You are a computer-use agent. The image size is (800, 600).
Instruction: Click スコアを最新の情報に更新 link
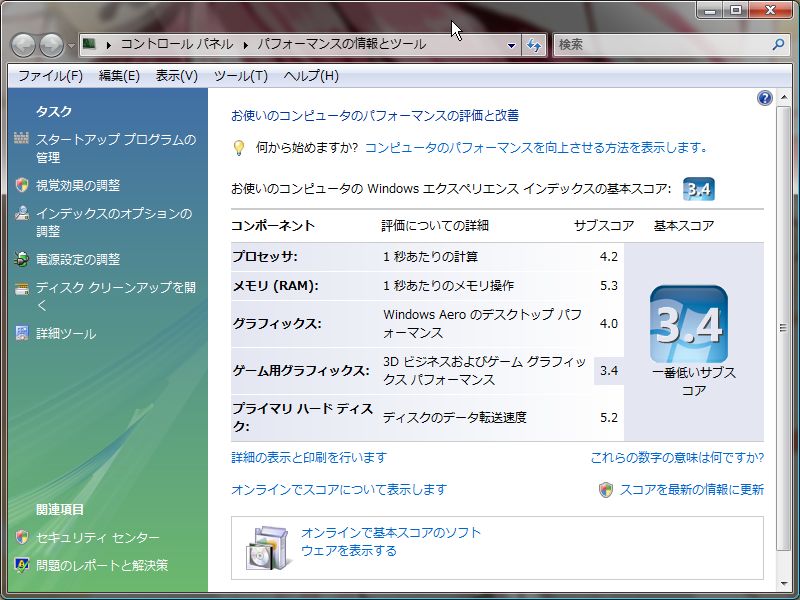[692, 490]
